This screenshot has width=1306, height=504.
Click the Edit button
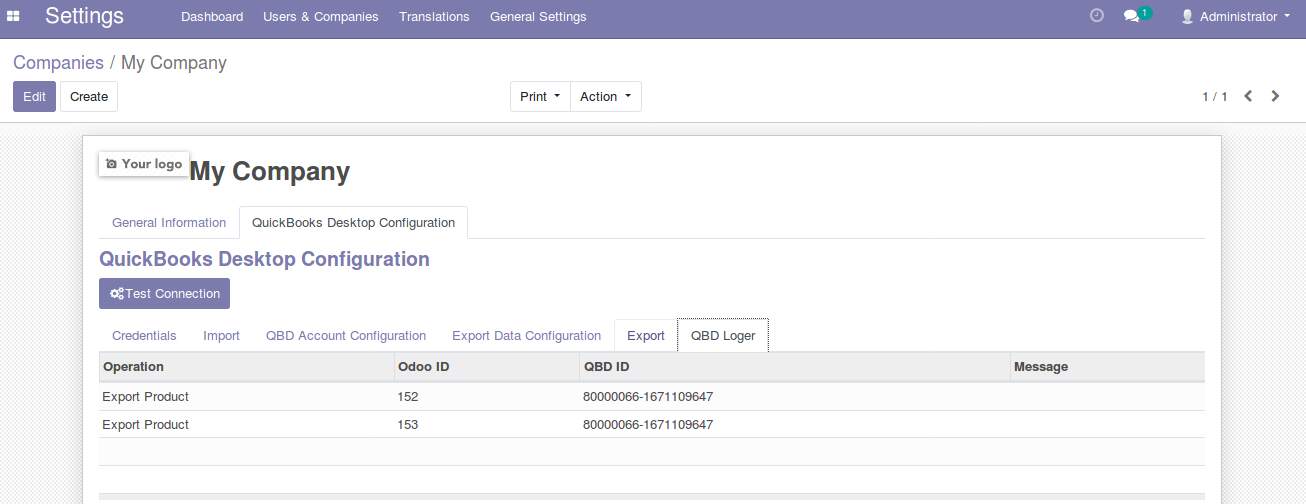(34, 96)
